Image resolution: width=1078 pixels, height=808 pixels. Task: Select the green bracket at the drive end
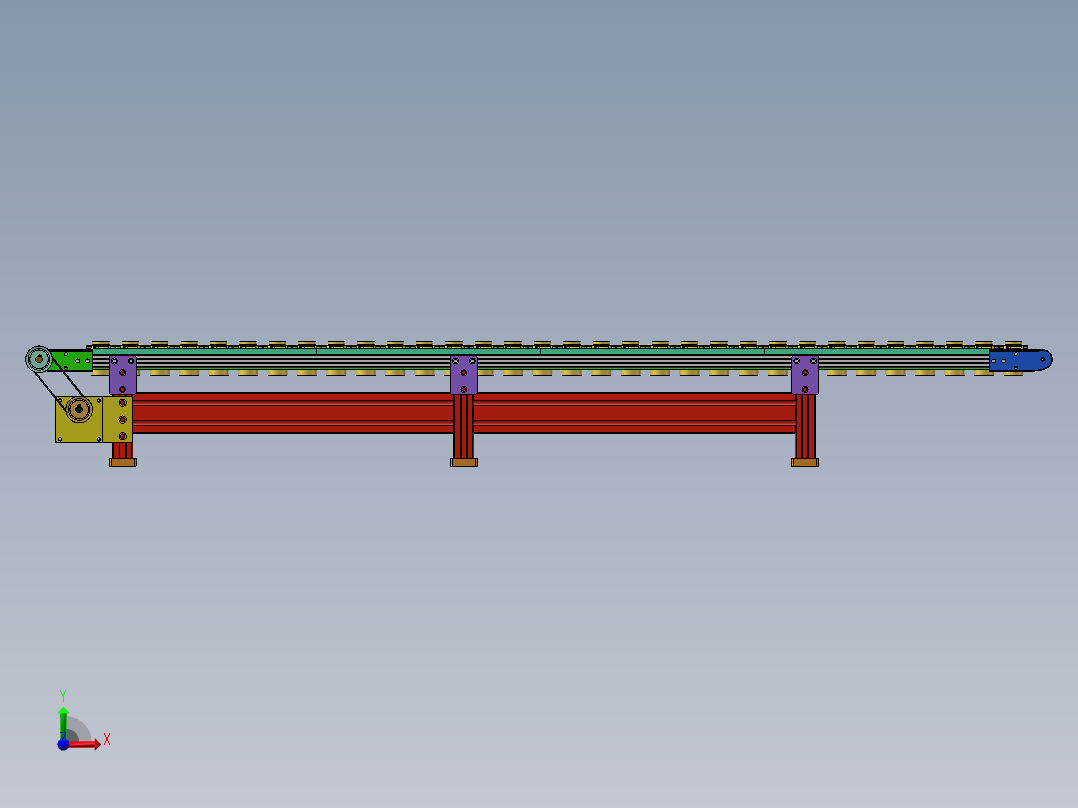pyautogui.click(x=72, y=360)
